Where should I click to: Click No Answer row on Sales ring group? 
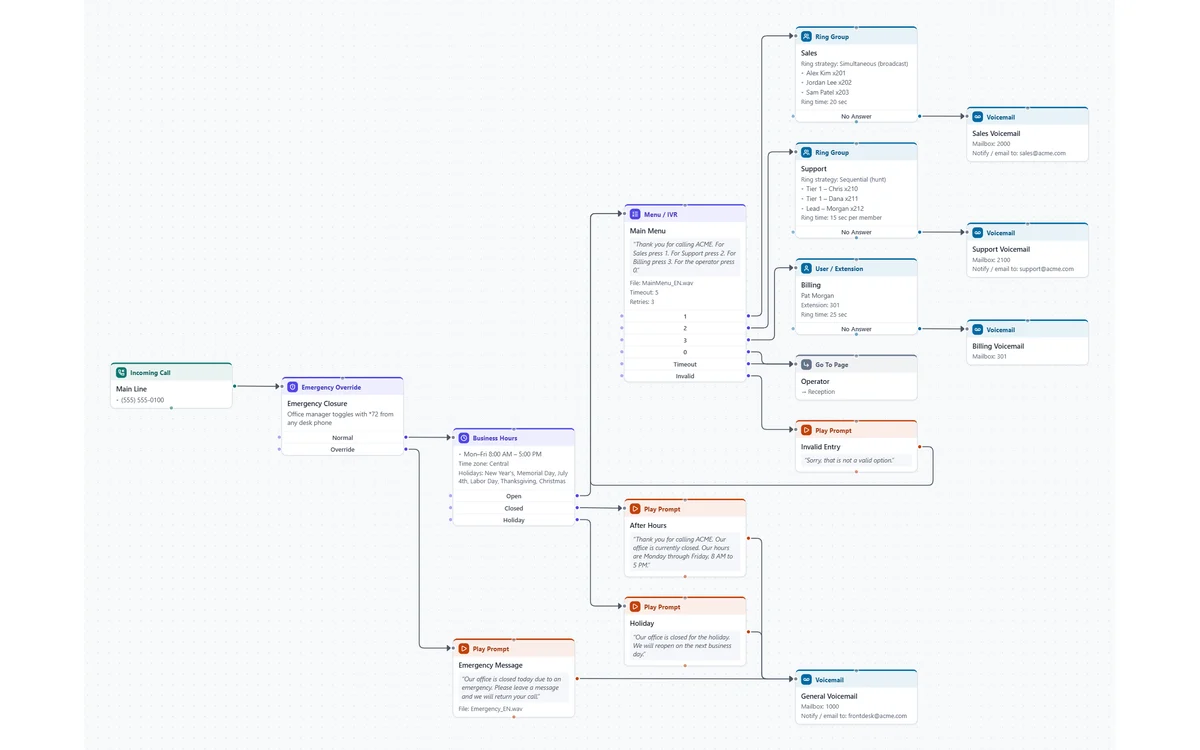pos(856,116)
